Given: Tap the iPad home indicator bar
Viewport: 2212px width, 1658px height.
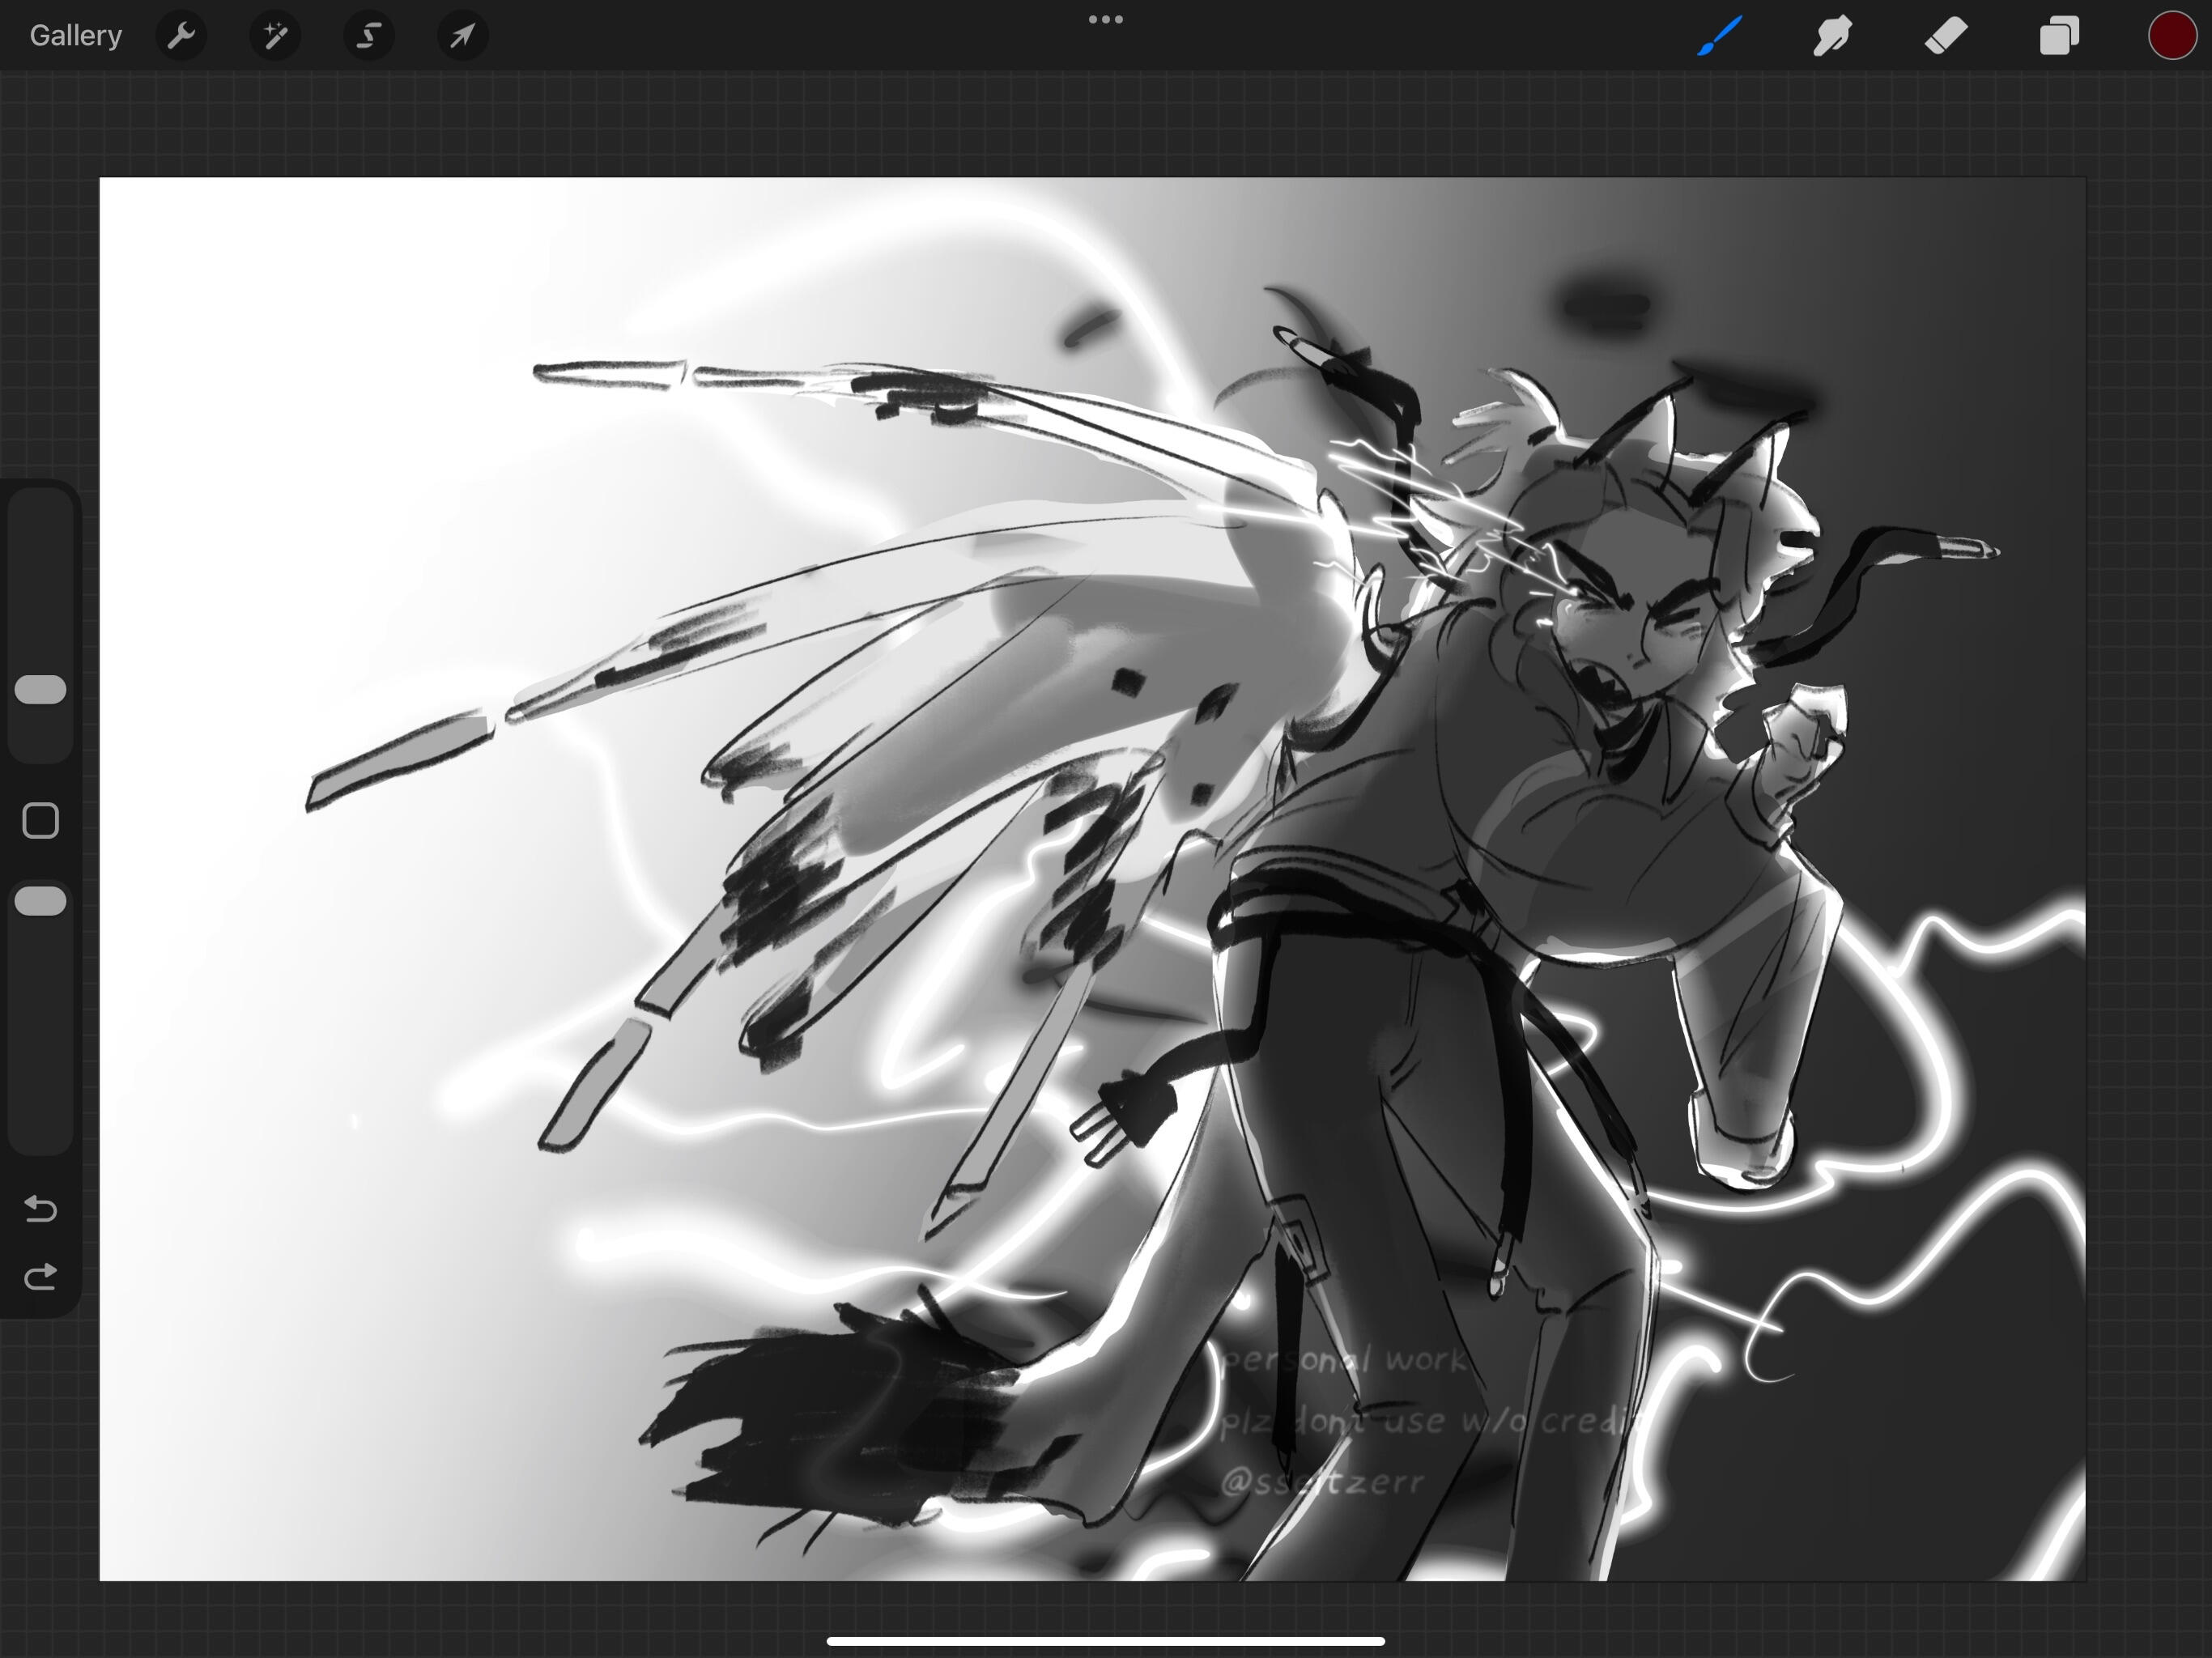Looking at the screenshot, I should point(1105,1641).
